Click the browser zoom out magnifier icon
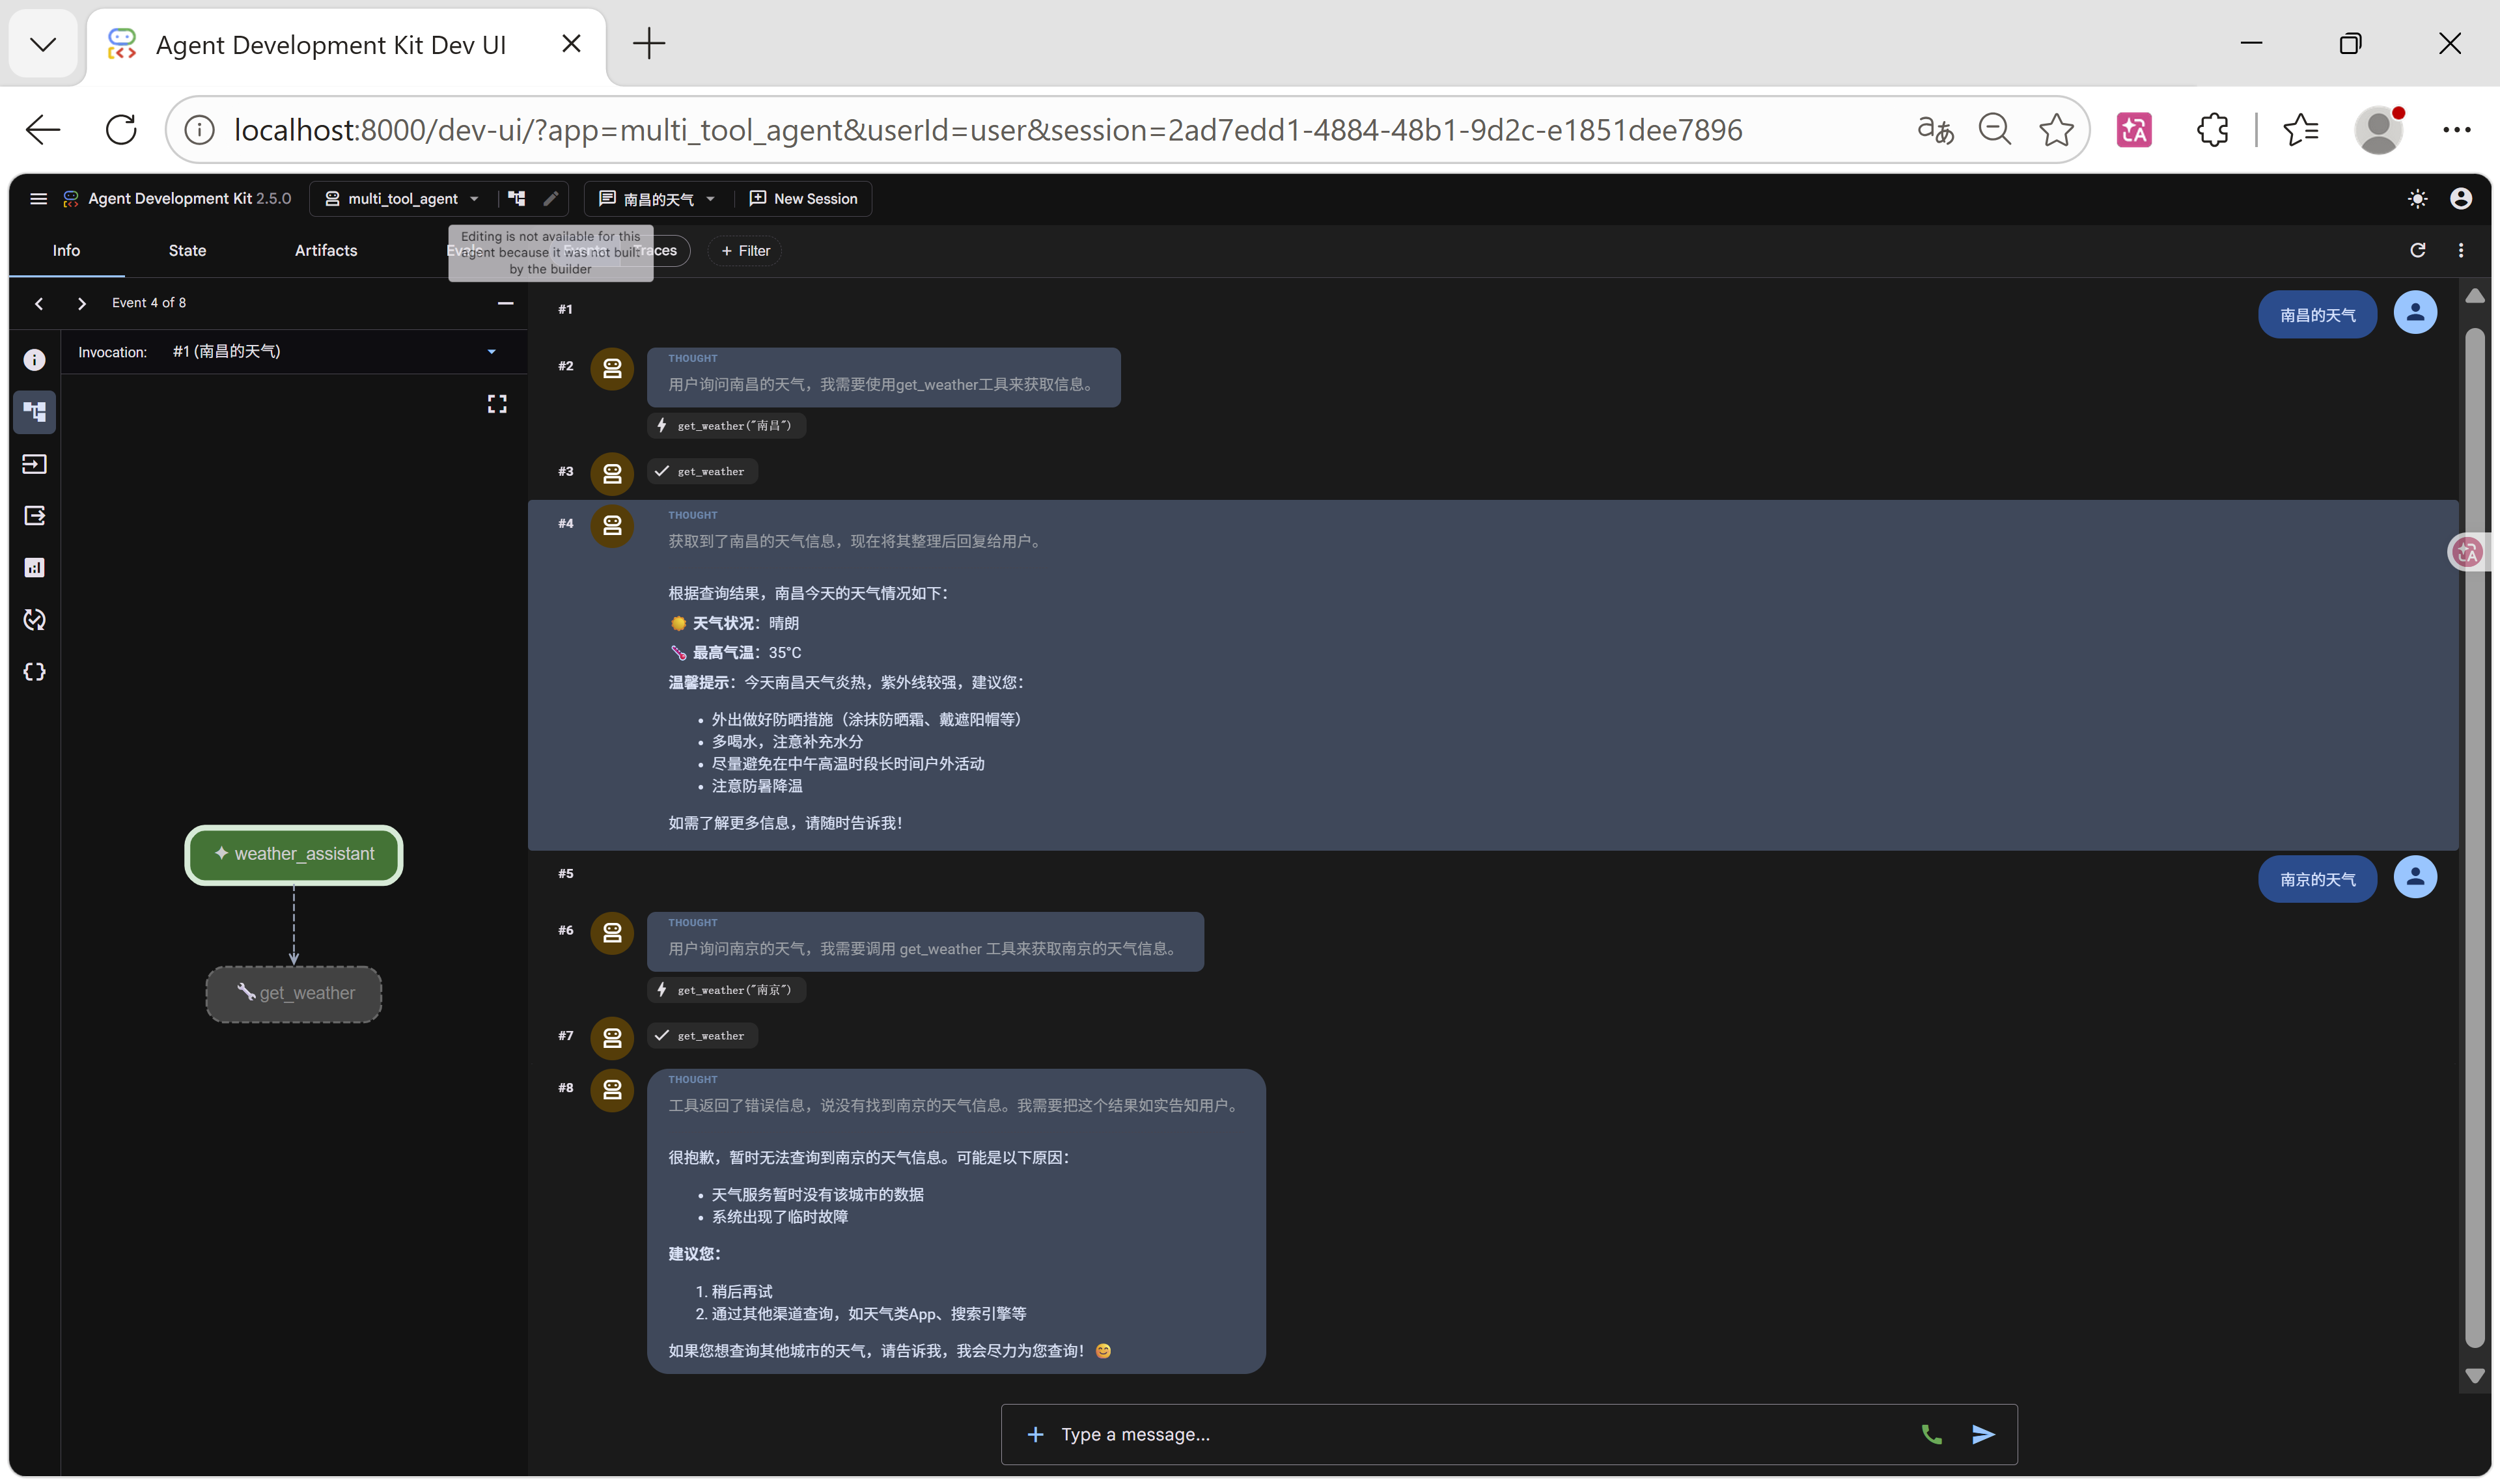 tap(1995, 130)
